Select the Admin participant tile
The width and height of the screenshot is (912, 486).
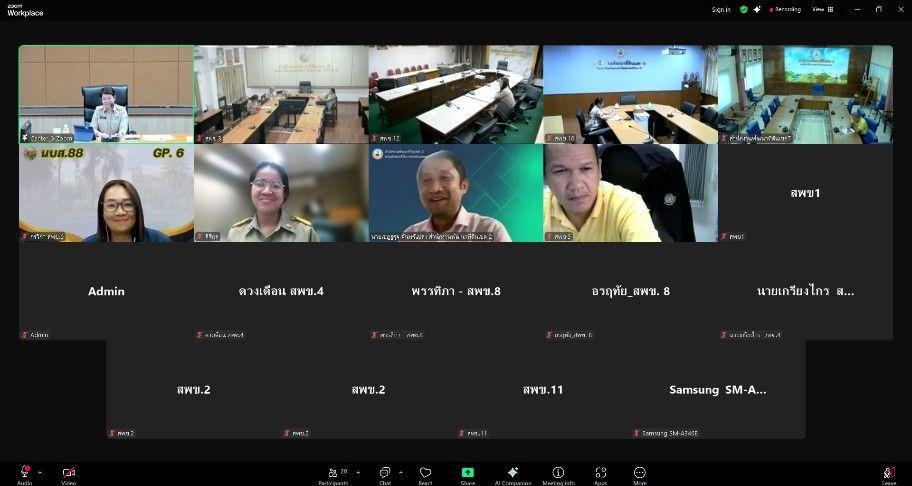coord(106,291)
